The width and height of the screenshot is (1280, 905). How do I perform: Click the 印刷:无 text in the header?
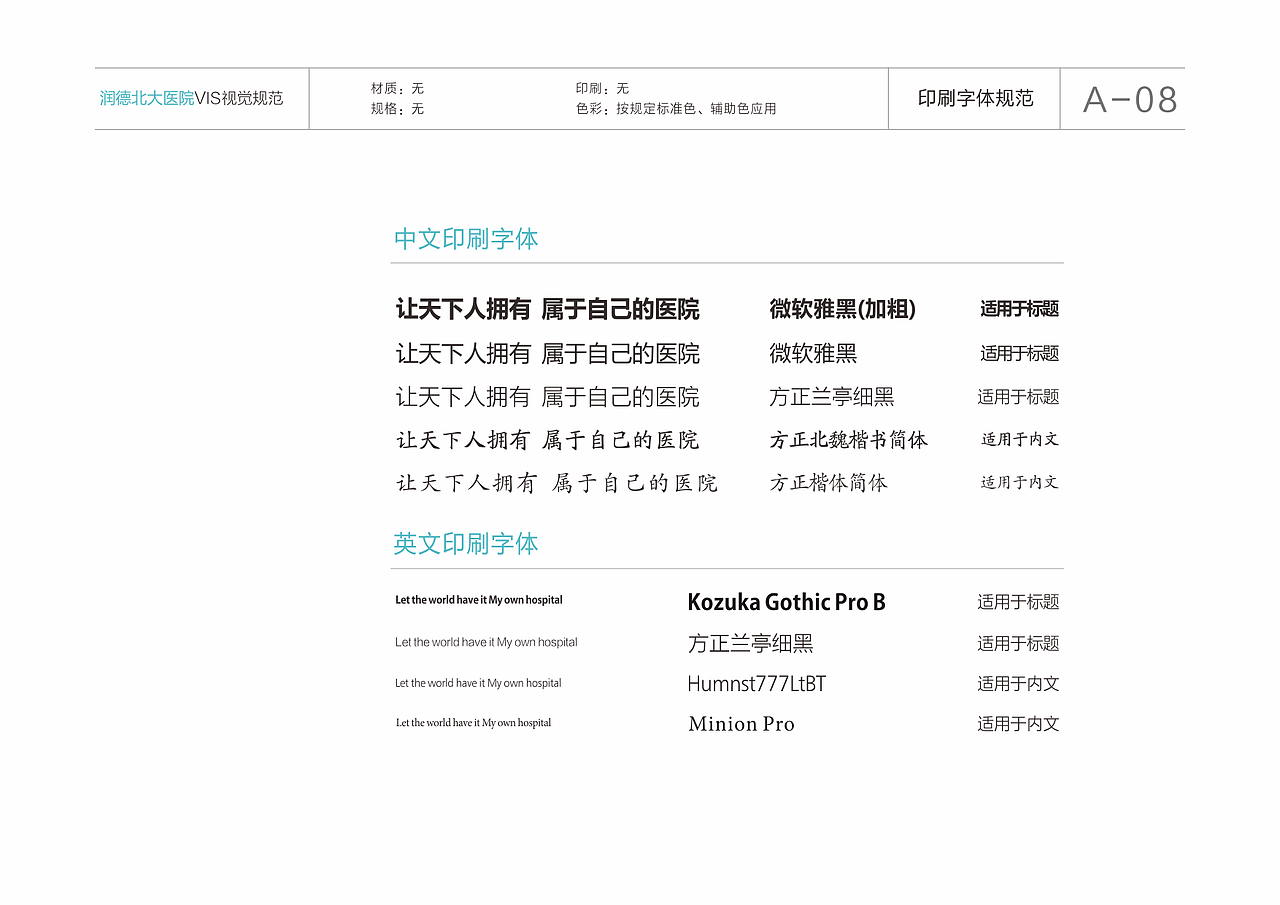pos(602,88)
